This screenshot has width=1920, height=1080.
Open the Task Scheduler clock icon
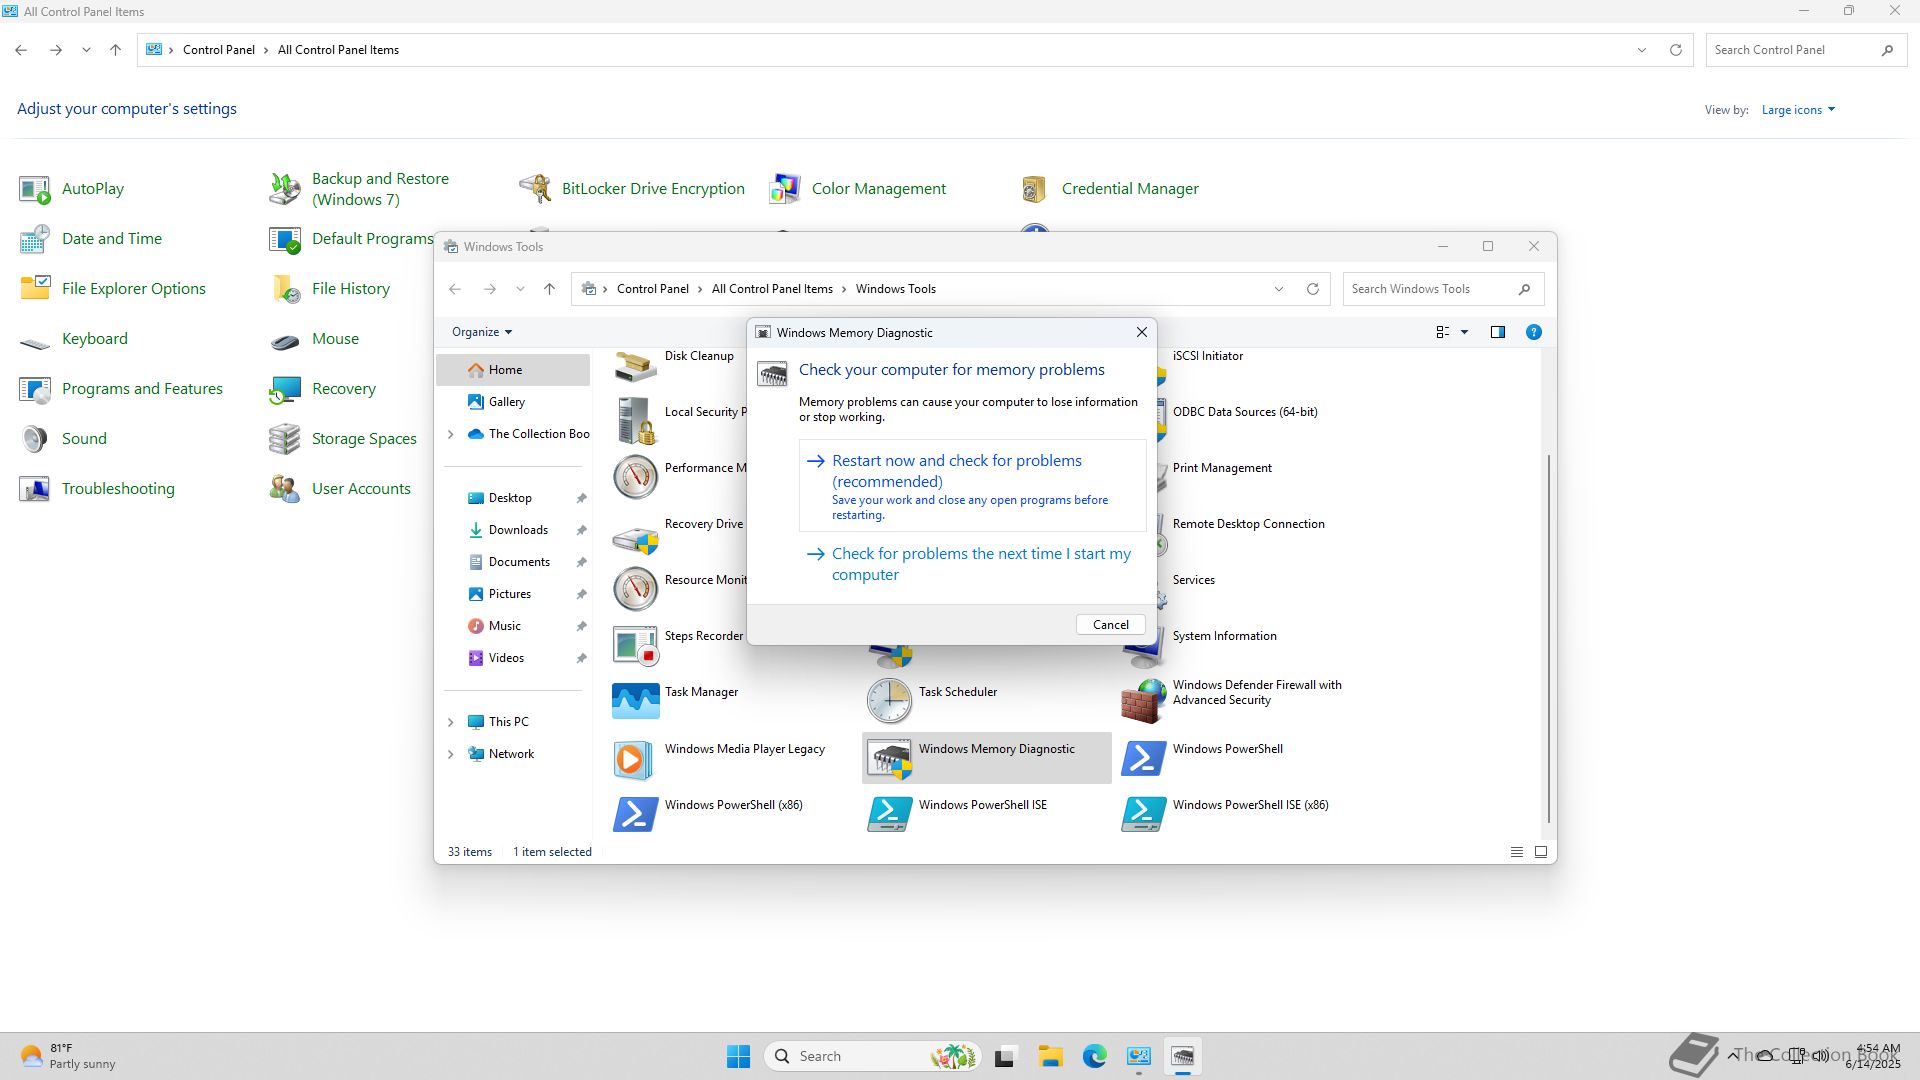click(889, 701)
